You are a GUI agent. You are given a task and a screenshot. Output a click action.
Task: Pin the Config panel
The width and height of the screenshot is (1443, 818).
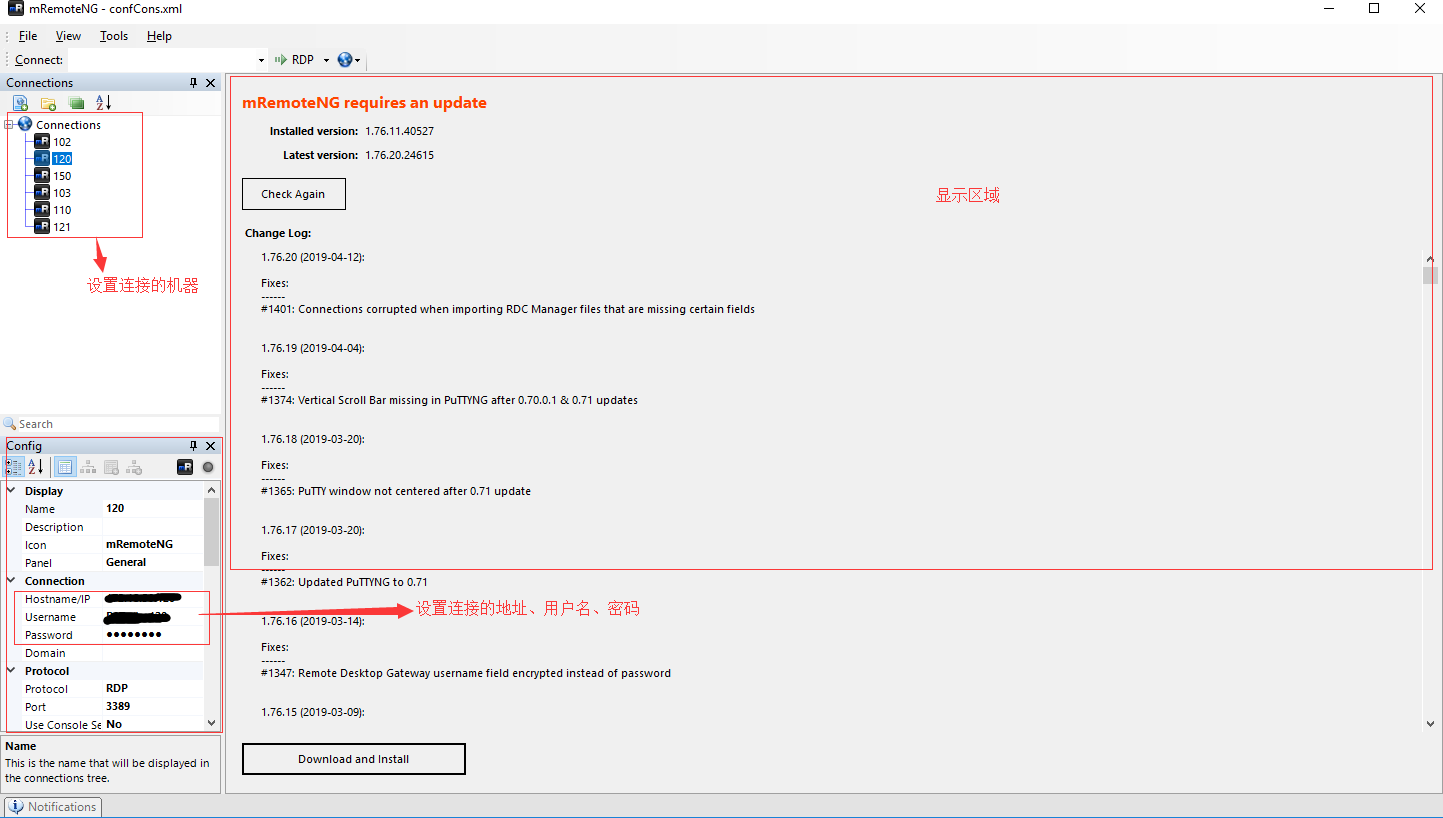pyautogui.click(x=194, y=446)
